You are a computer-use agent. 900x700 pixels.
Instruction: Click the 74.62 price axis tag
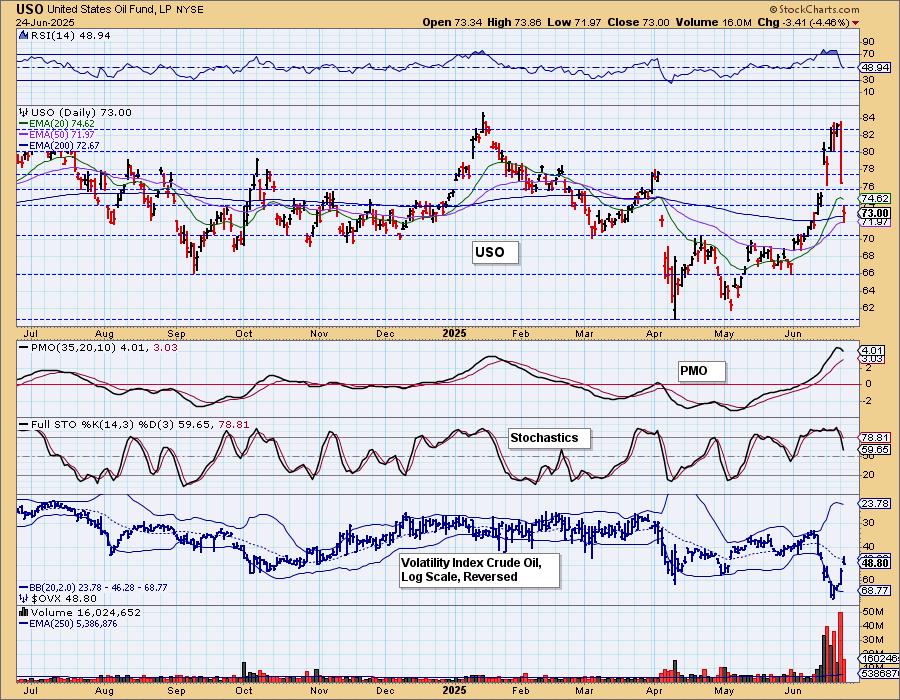tap(875, 199)
